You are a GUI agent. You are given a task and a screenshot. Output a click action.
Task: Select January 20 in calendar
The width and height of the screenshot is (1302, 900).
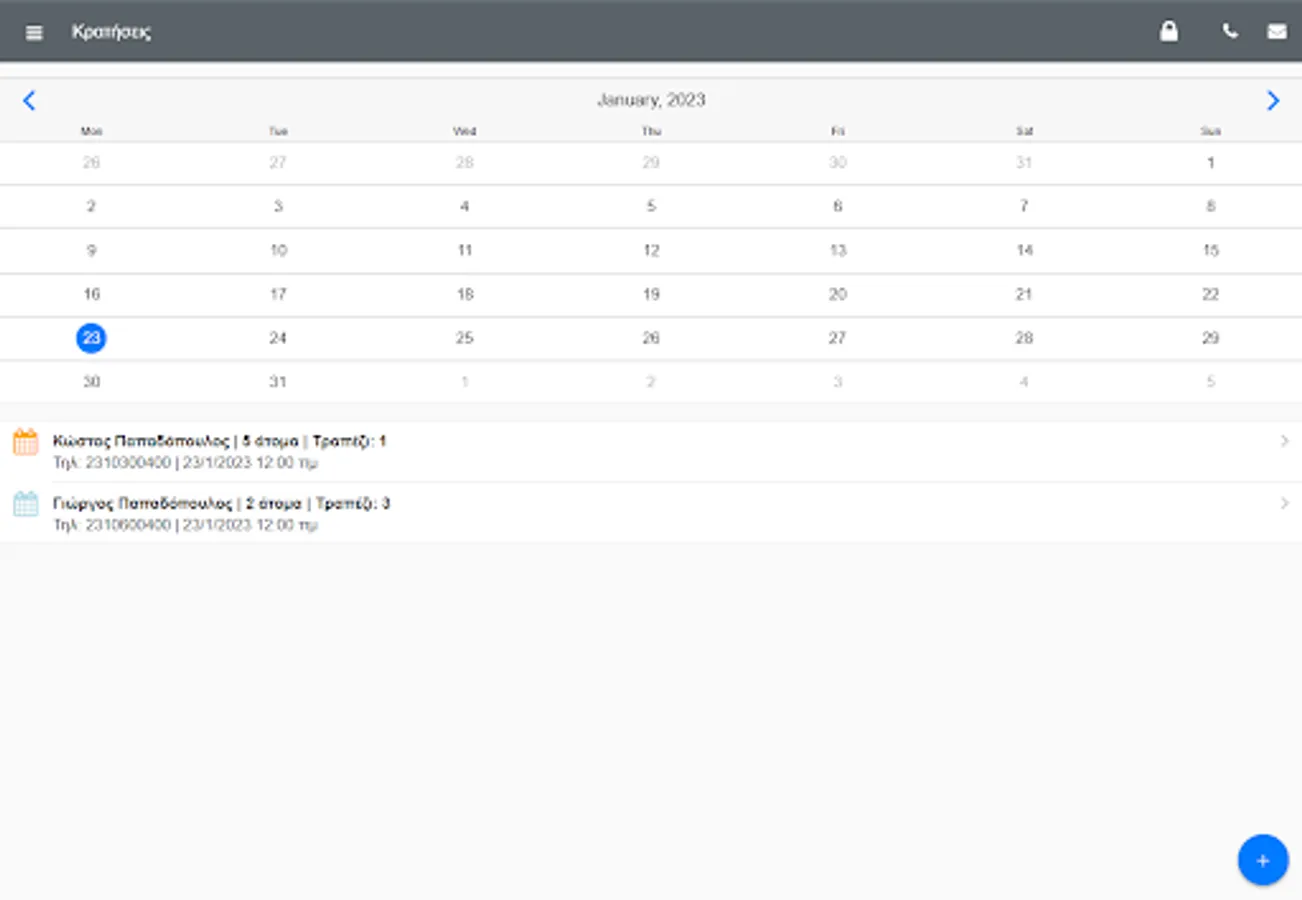838,295
